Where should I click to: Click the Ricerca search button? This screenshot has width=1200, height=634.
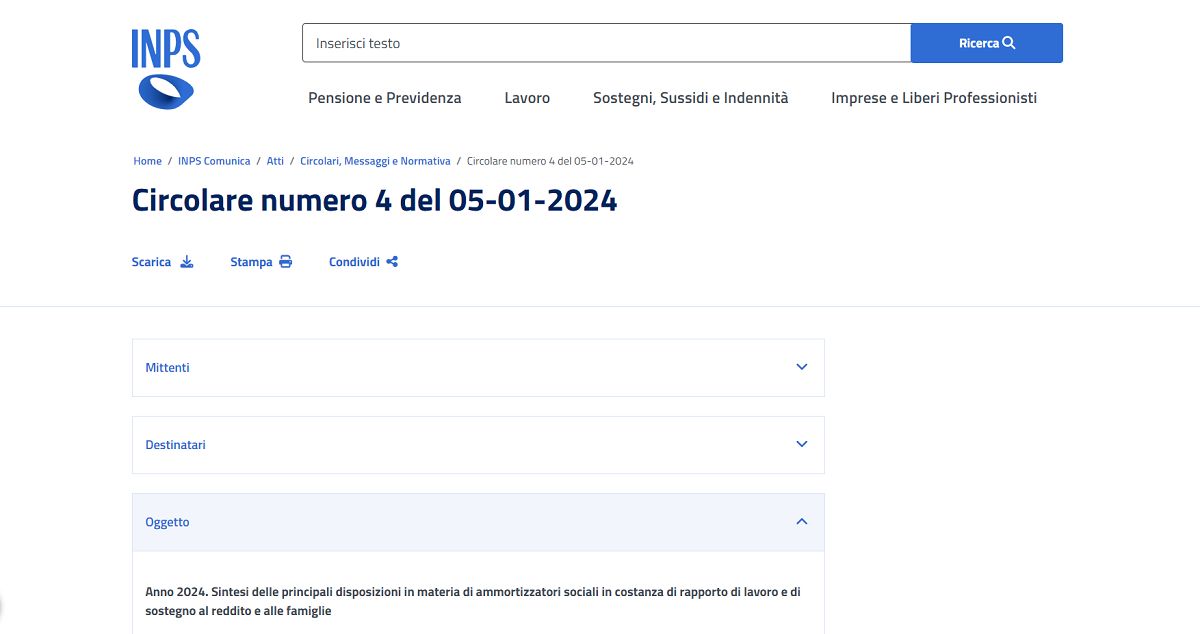987,43
